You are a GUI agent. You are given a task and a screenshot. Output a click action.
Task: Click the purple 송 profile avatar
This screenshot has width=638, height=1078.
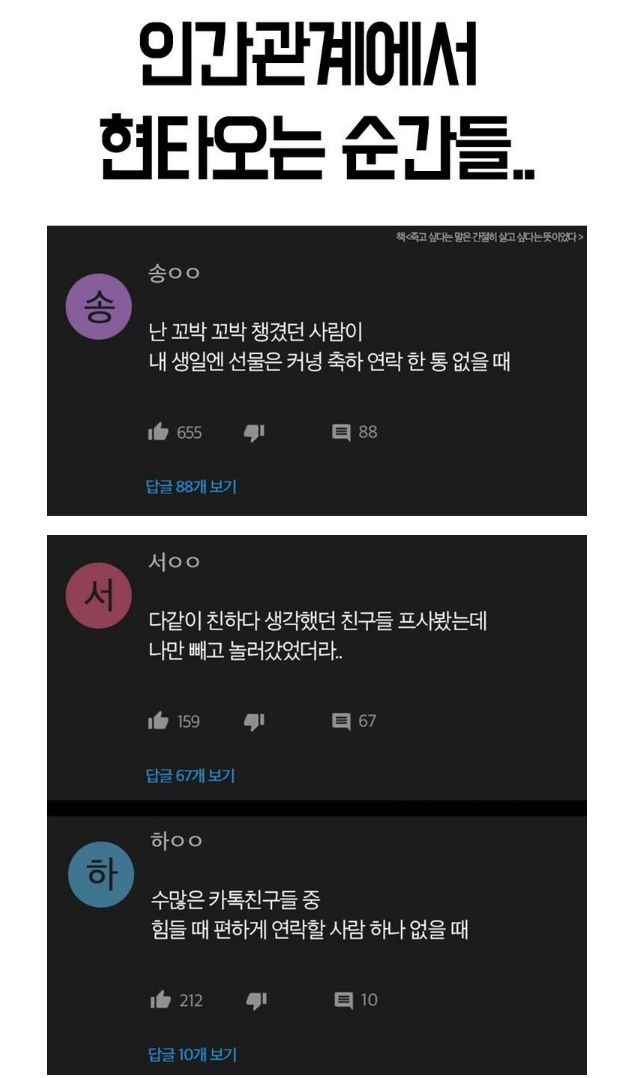[98, 307]
